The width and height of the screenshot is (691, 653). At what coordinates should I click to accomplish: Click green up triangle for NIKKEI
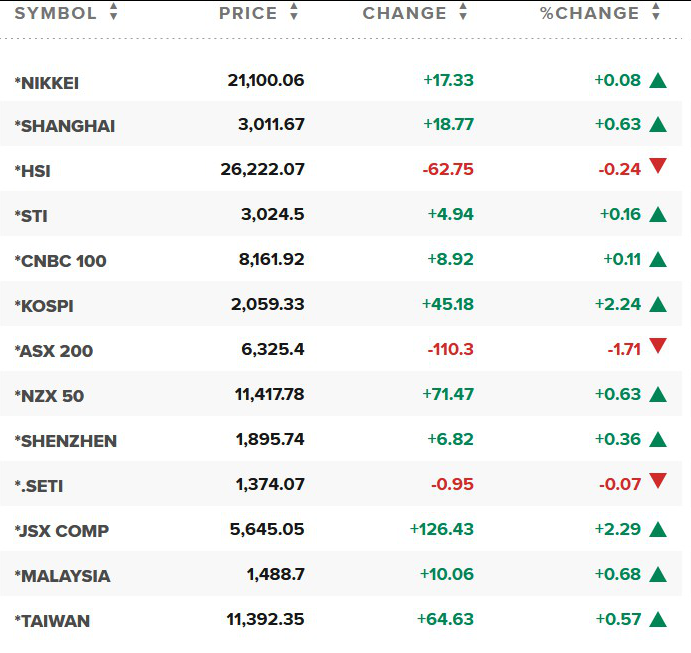coord(658,81)
